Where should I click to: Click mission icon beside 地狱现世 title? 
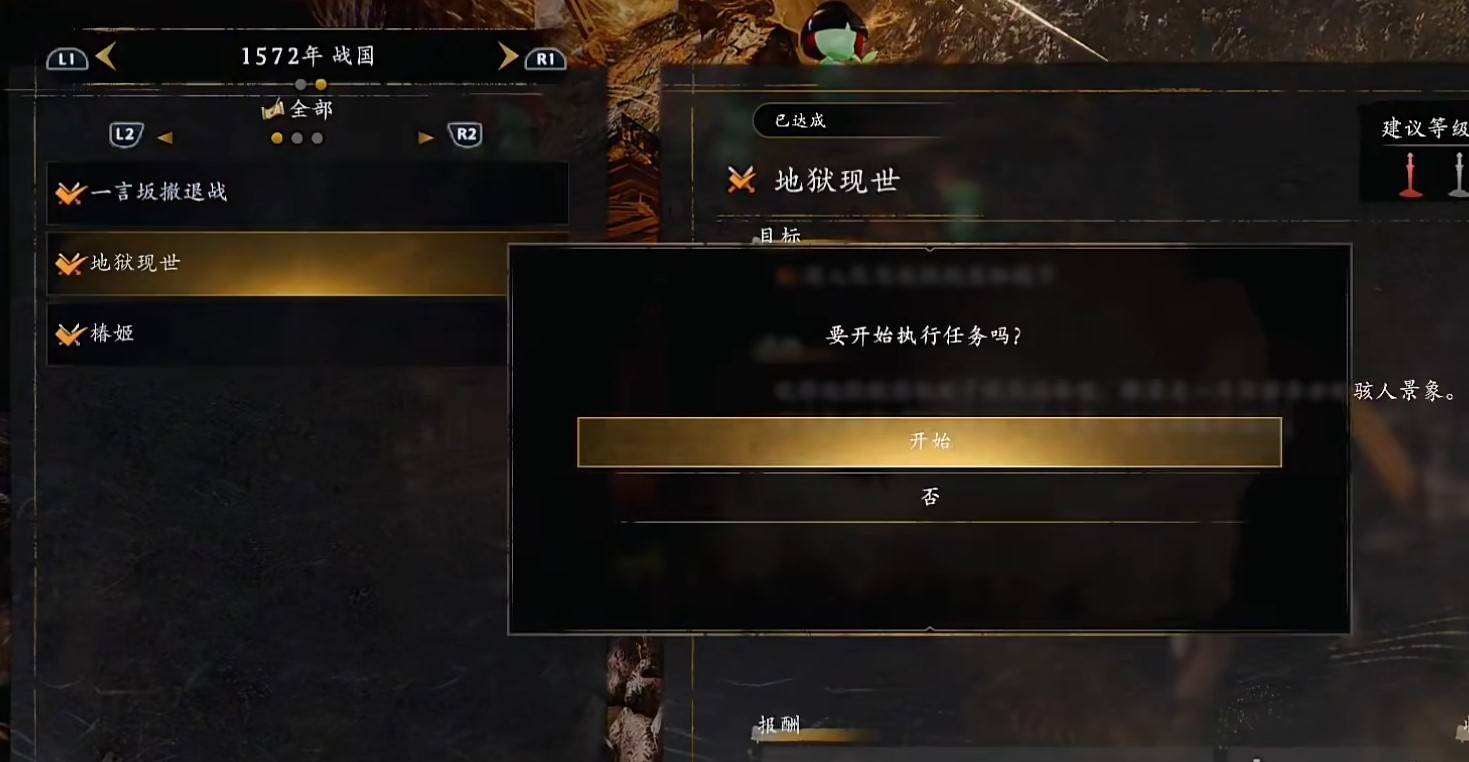pos(741,180)
